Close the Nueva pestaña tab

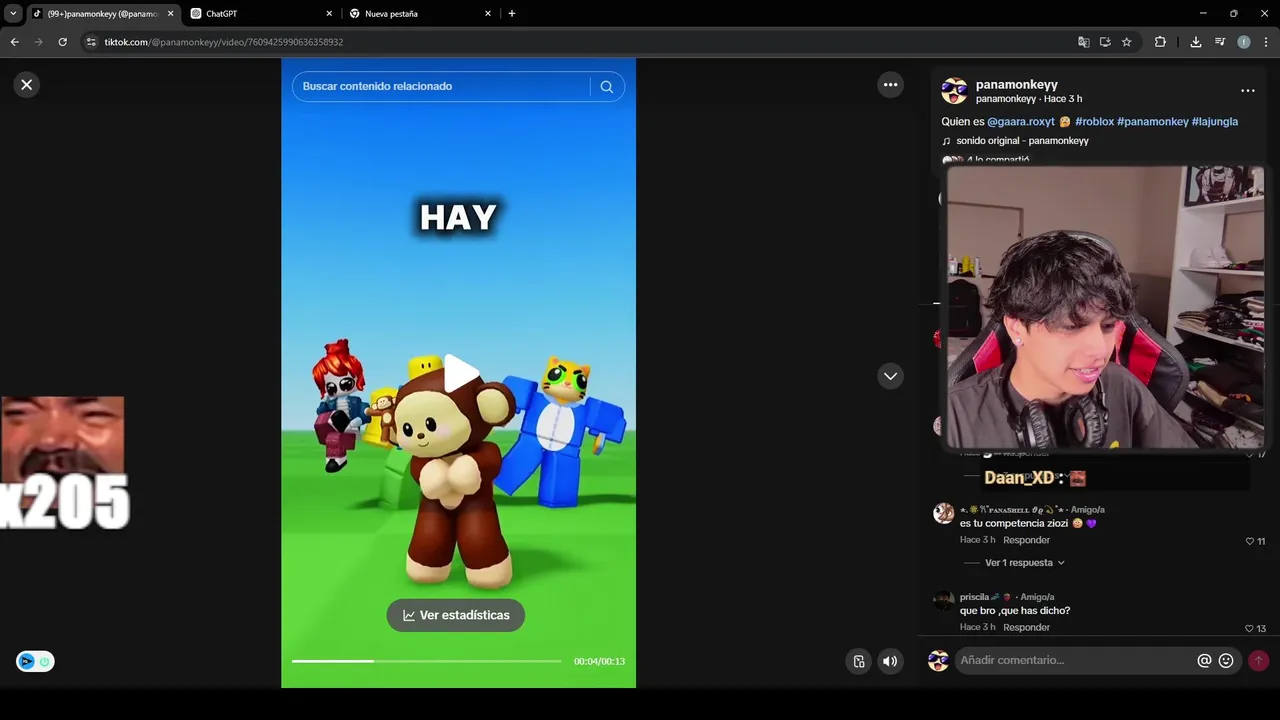tap(488, 14)
